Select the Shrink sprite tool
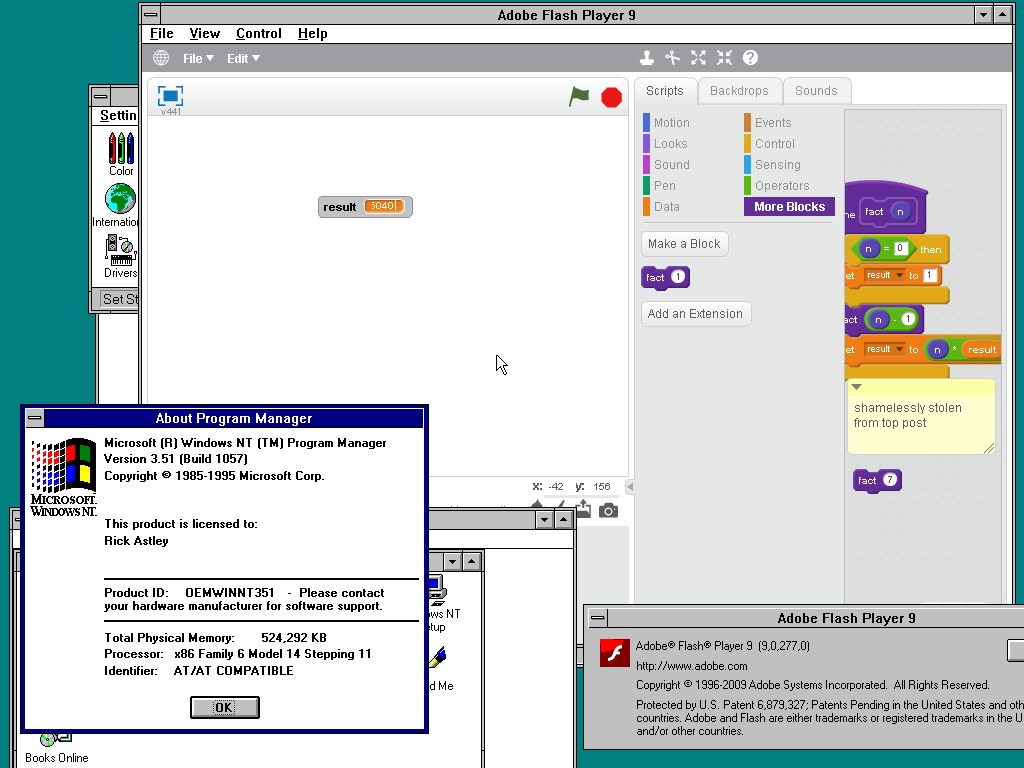Viewport: 1024px width, 768px height. (x=724, y=58)
